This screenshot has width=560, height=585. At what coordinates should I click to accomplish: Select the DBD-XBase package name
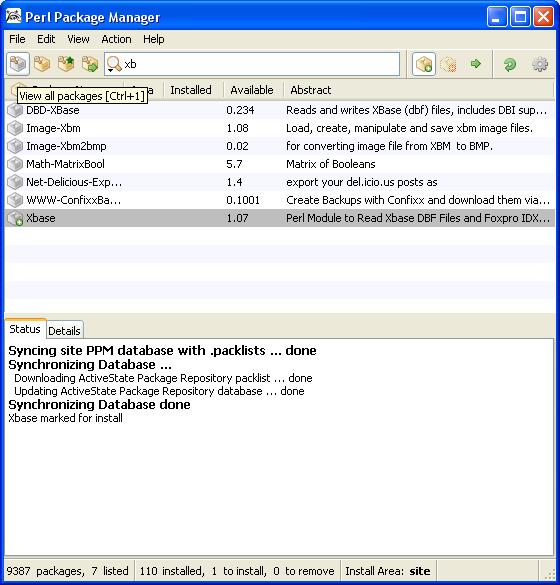coord(53,110)
